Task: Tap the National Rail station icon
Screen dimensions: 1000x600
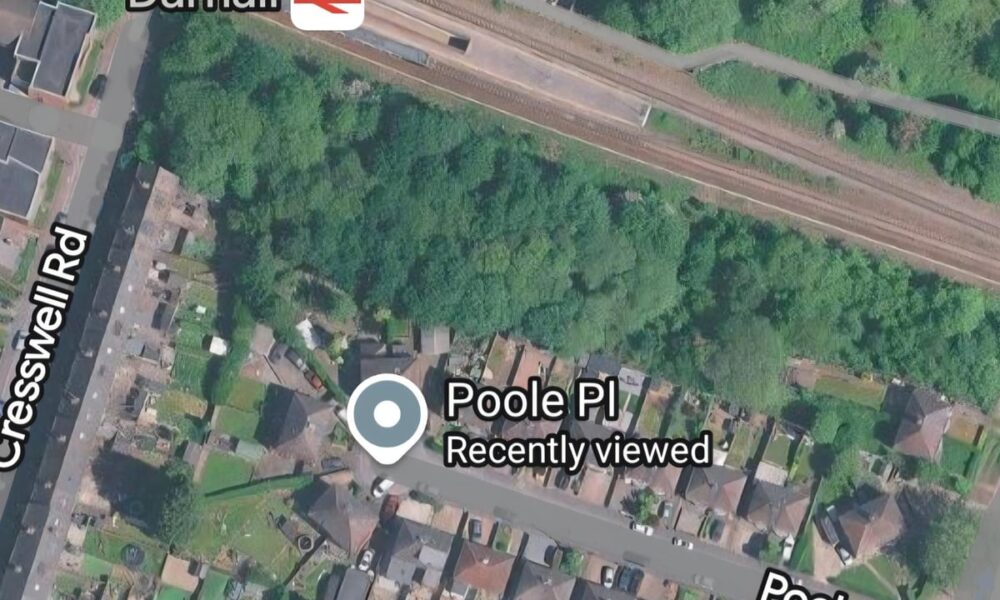Action: coord(327,12)
